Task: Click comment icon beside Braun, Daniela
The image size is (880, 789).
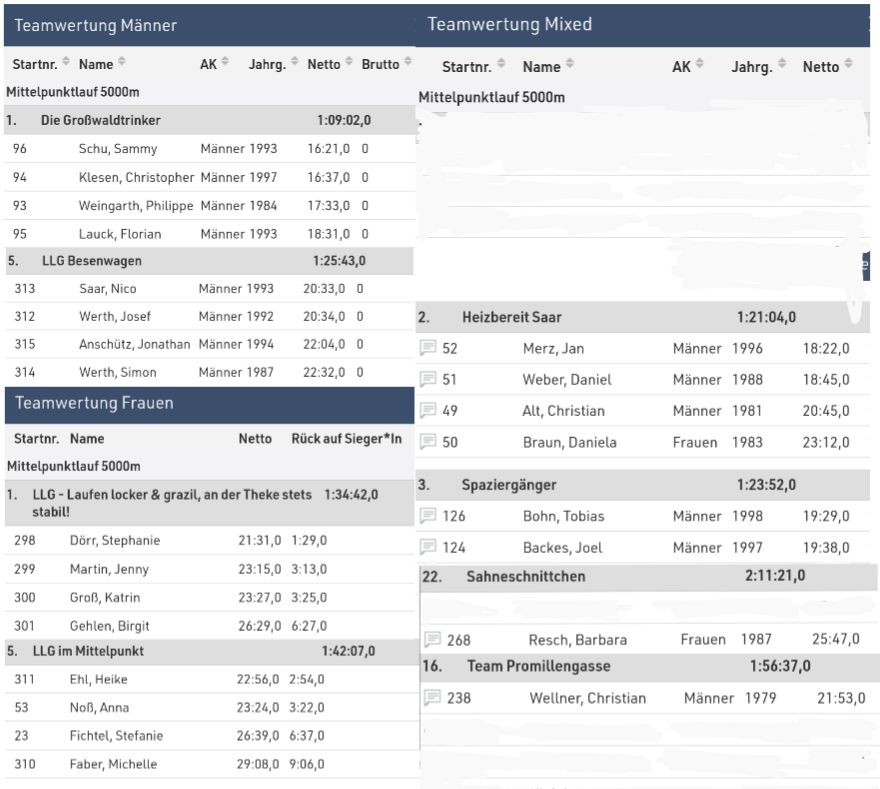Action: click(429, 442)
